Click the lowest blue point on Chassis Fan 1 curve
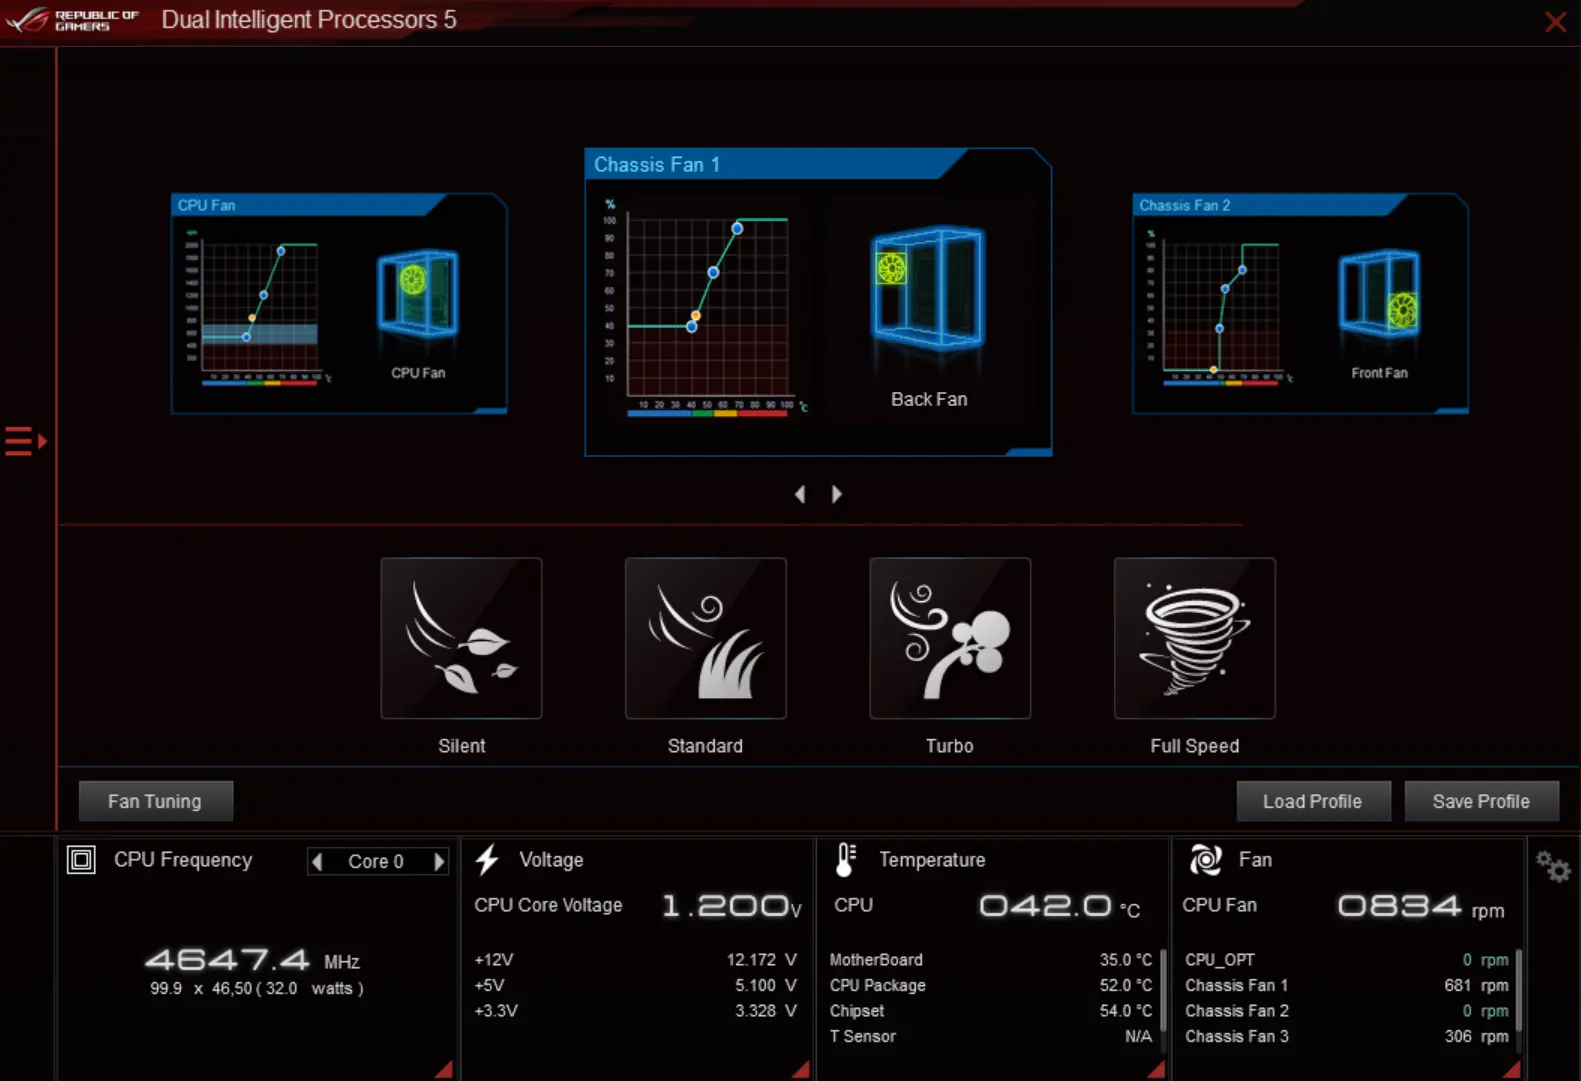 point(692,326)
